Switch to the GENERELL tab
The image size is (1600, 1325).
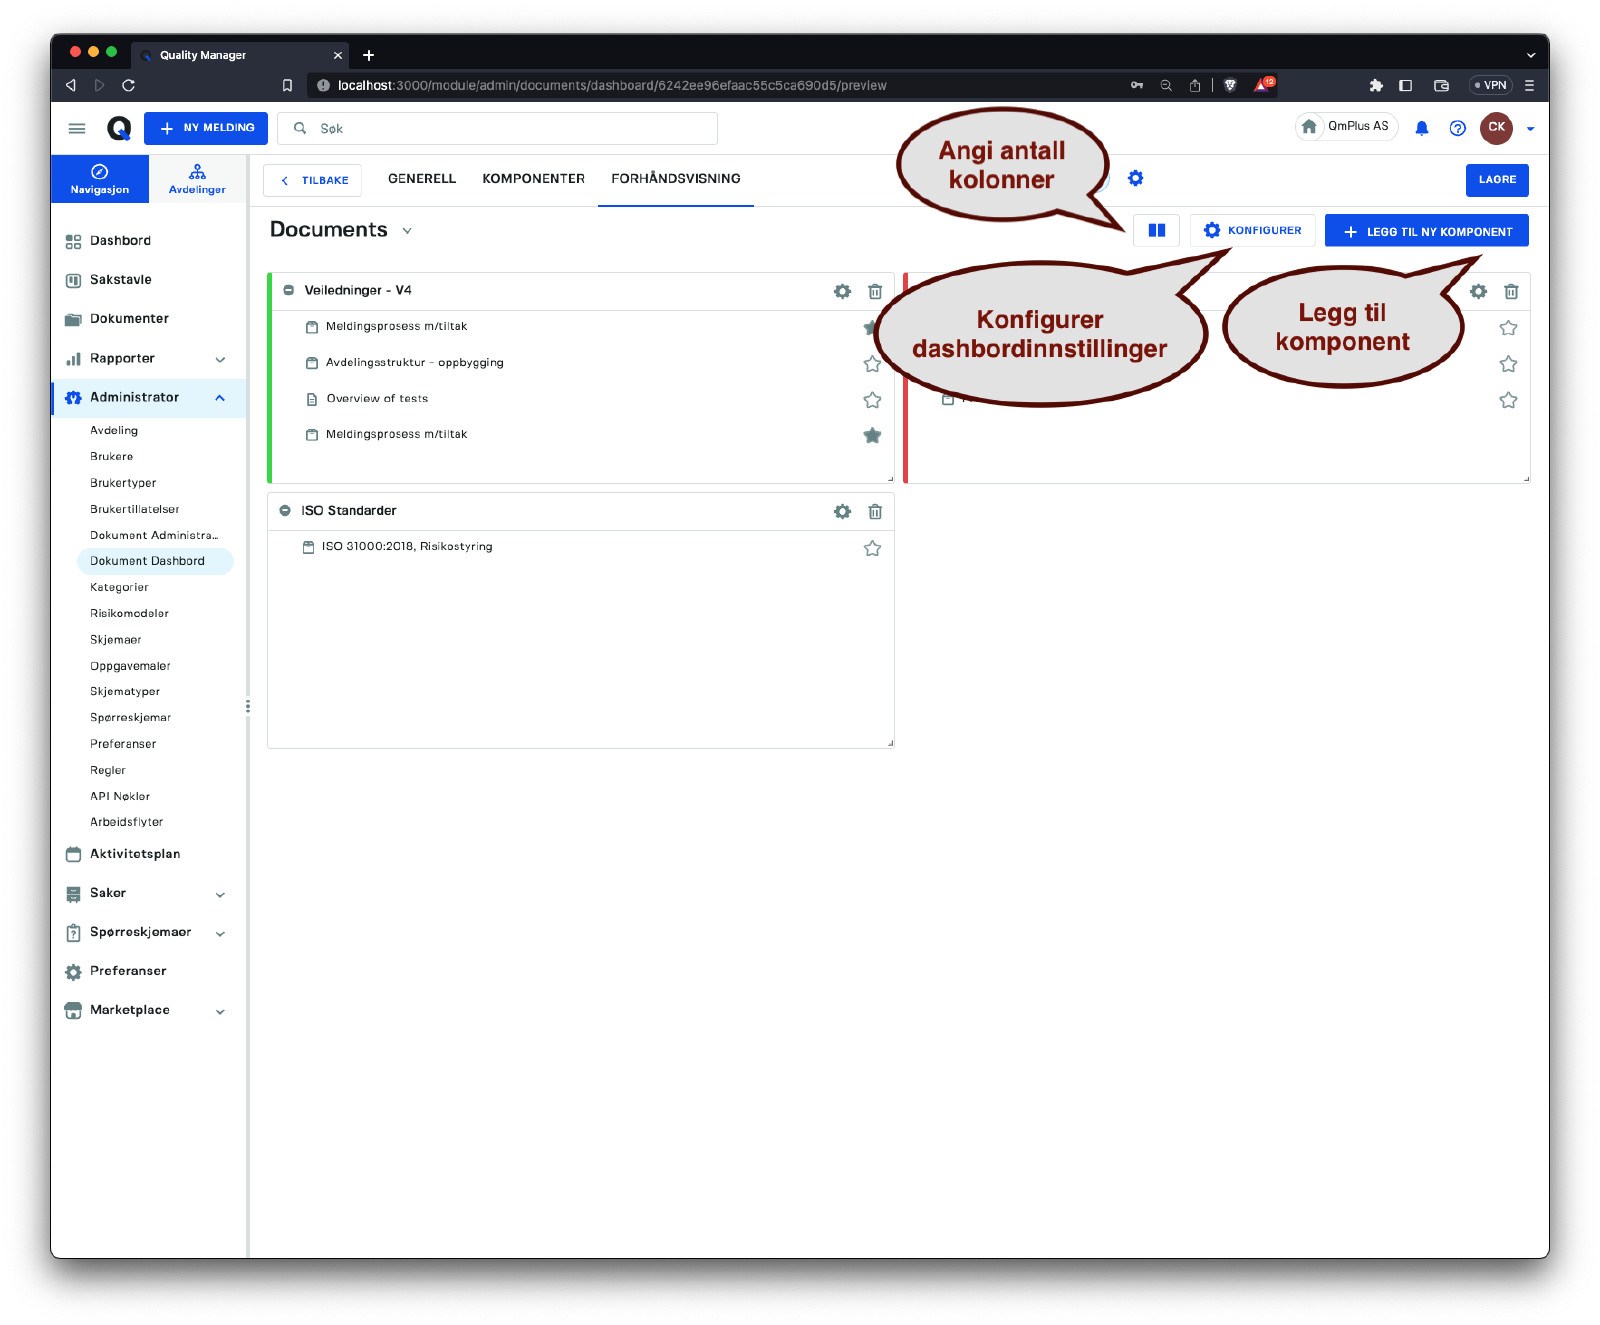click(421, 179)
